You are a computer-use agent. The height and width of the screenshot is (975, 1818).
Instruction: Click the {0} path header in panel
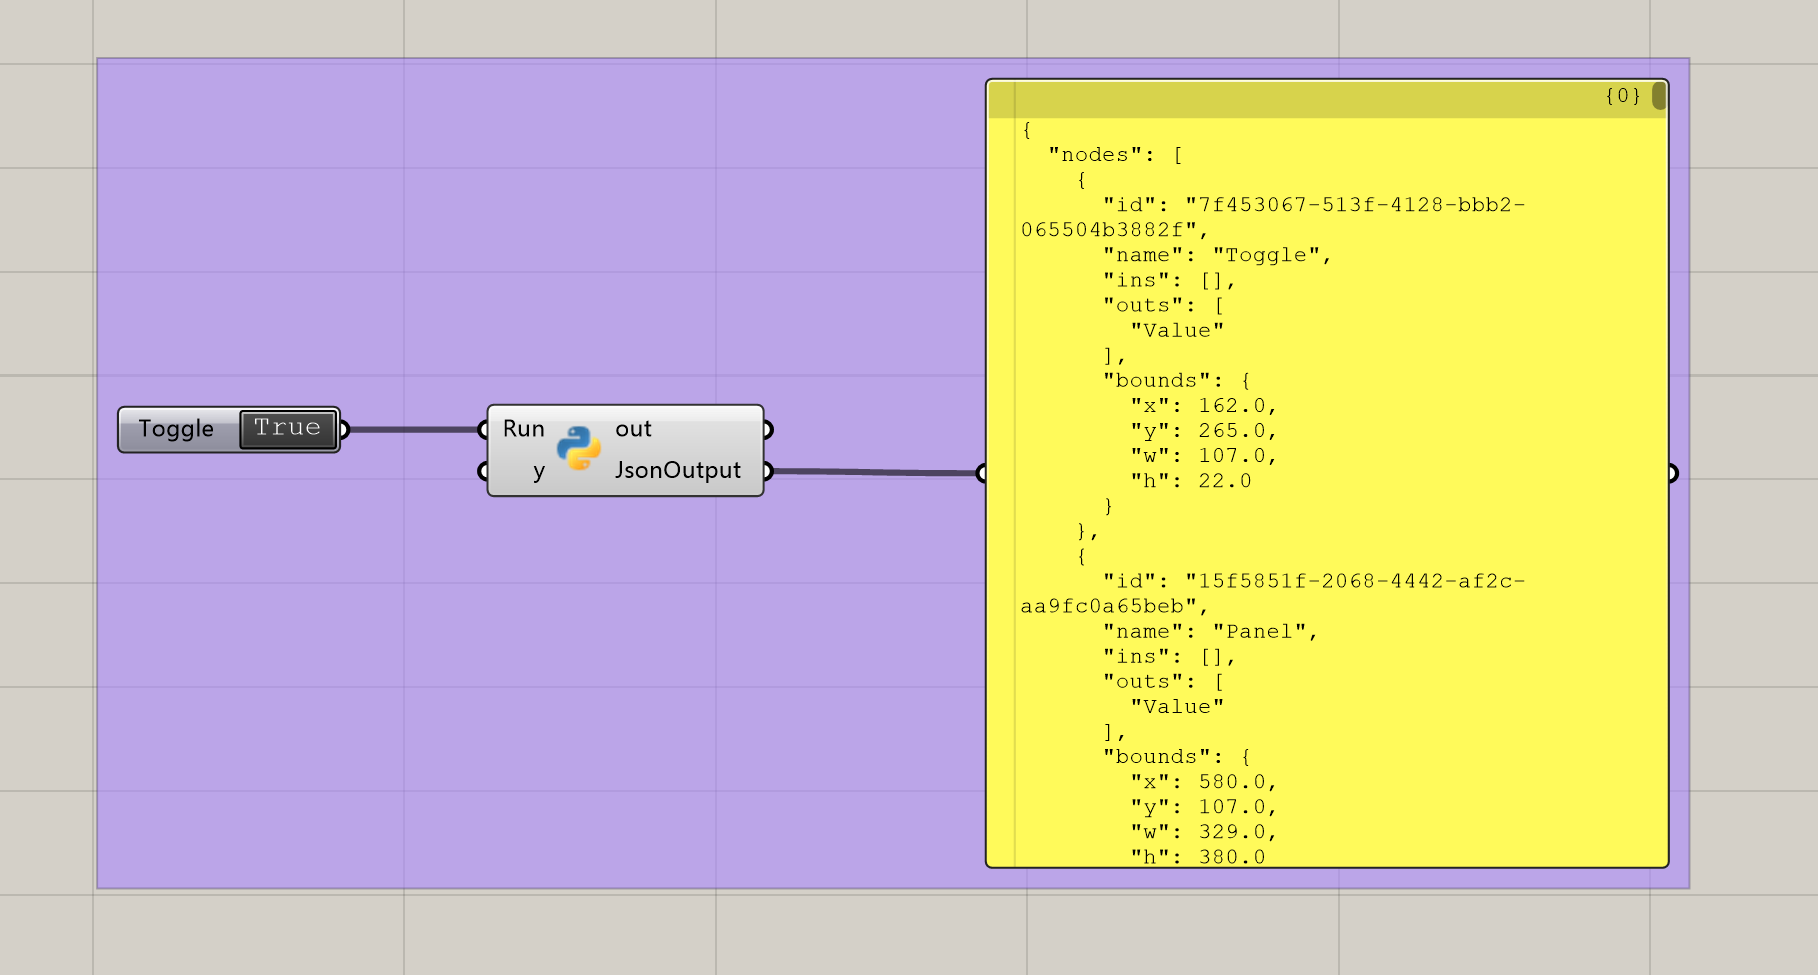(x=1623, y=96)
